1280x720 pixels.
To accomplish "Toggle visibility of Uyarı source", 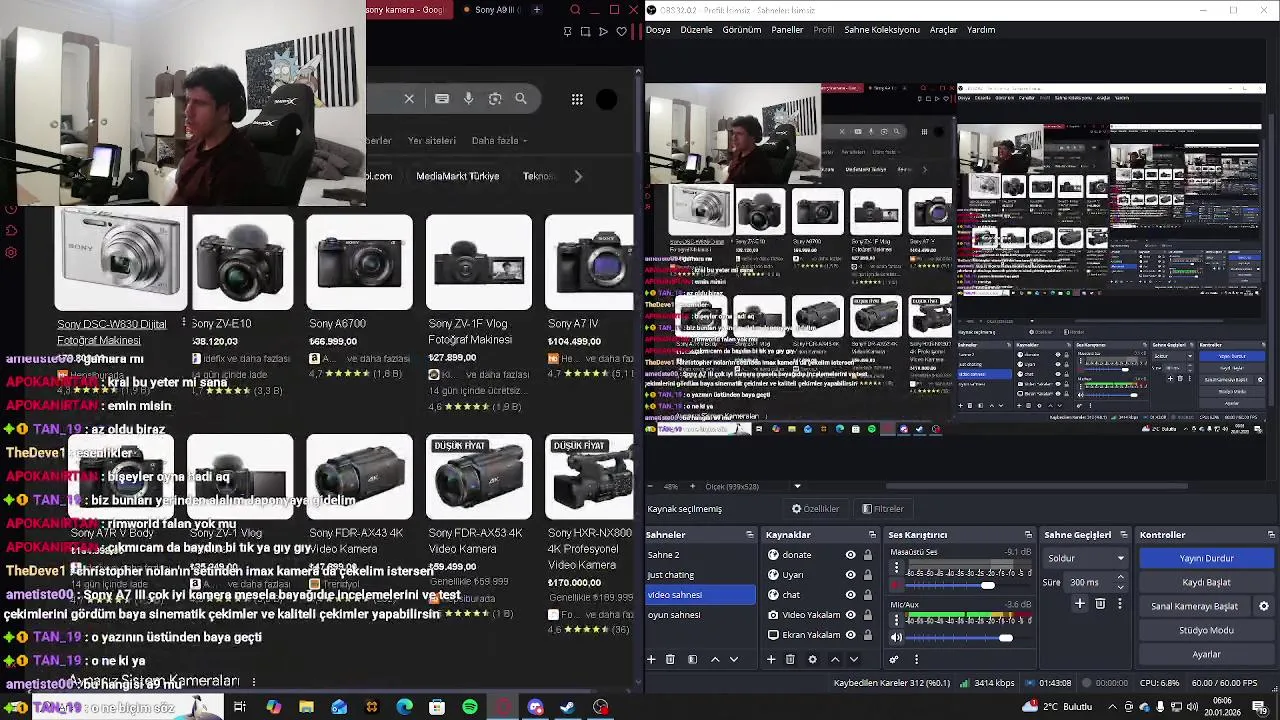I will [x=851, y=575].
